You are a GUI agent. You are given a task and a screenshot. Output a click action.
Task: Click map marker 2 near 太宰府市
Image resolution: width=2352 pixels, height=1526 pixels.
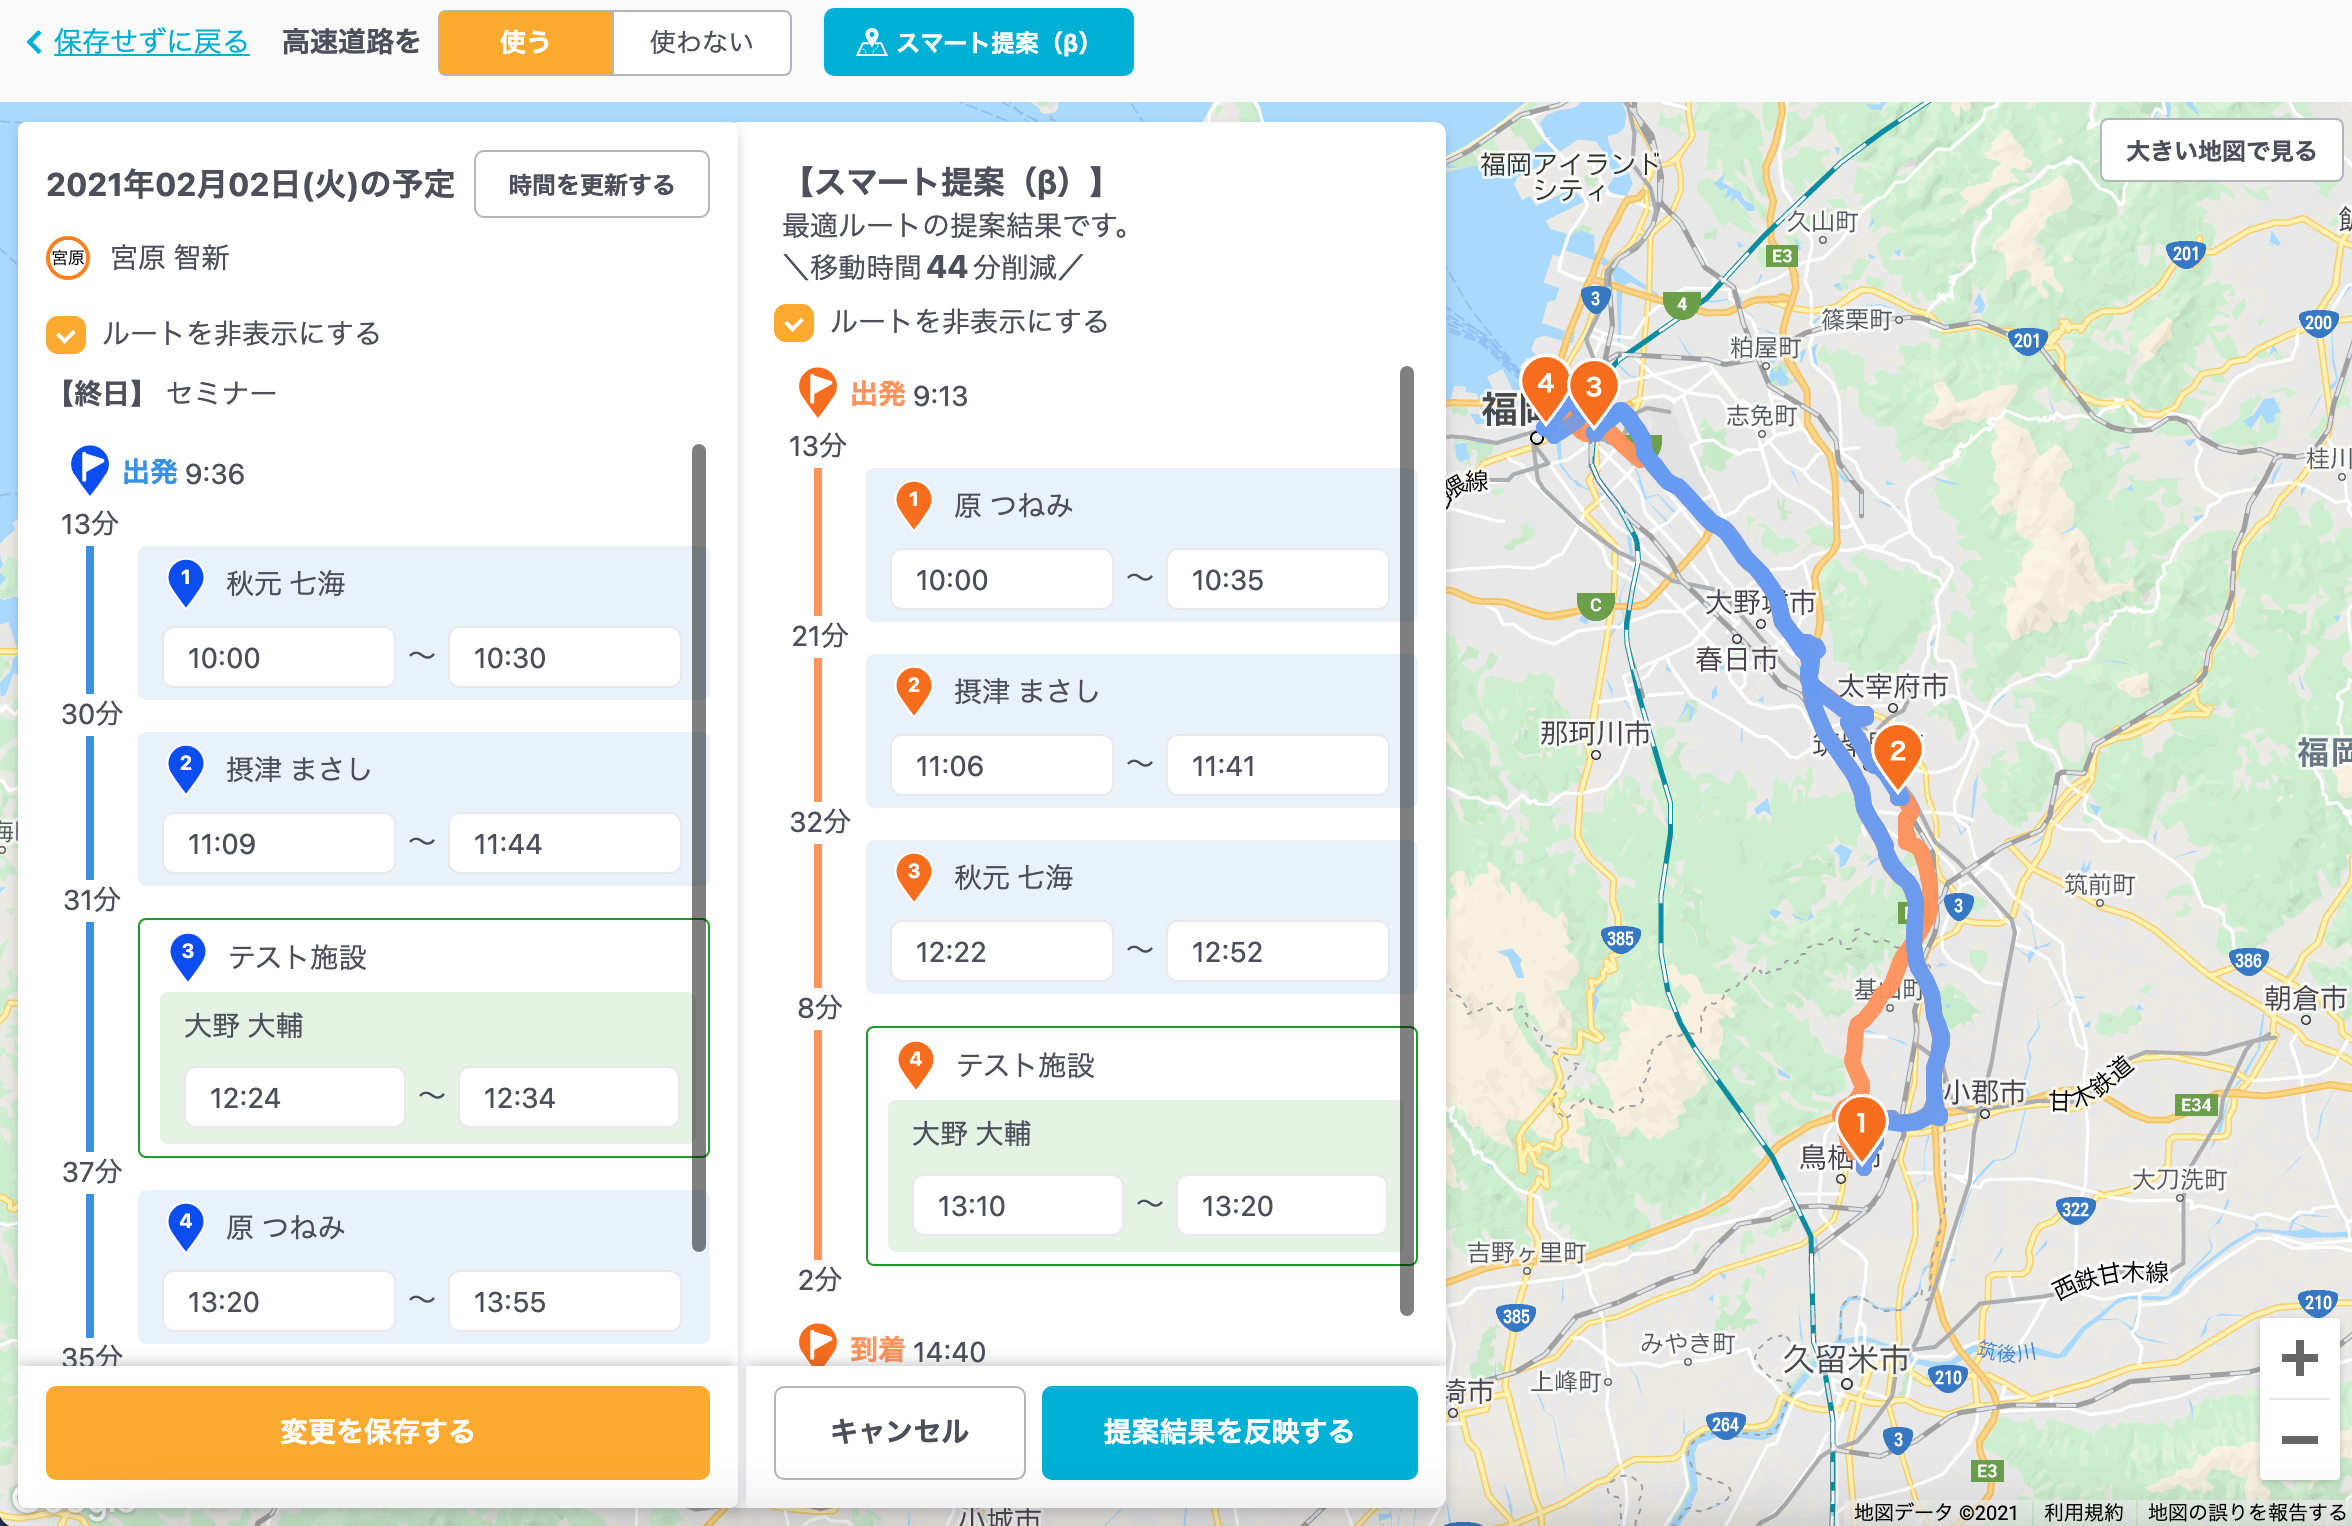(x=1897, y=756)
